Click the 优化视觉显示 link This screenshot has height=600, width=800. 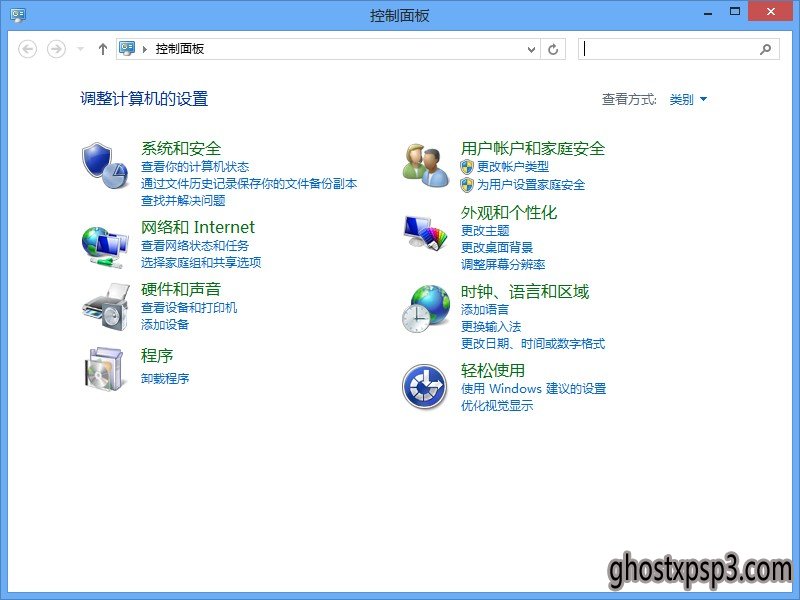coord(497,406)
